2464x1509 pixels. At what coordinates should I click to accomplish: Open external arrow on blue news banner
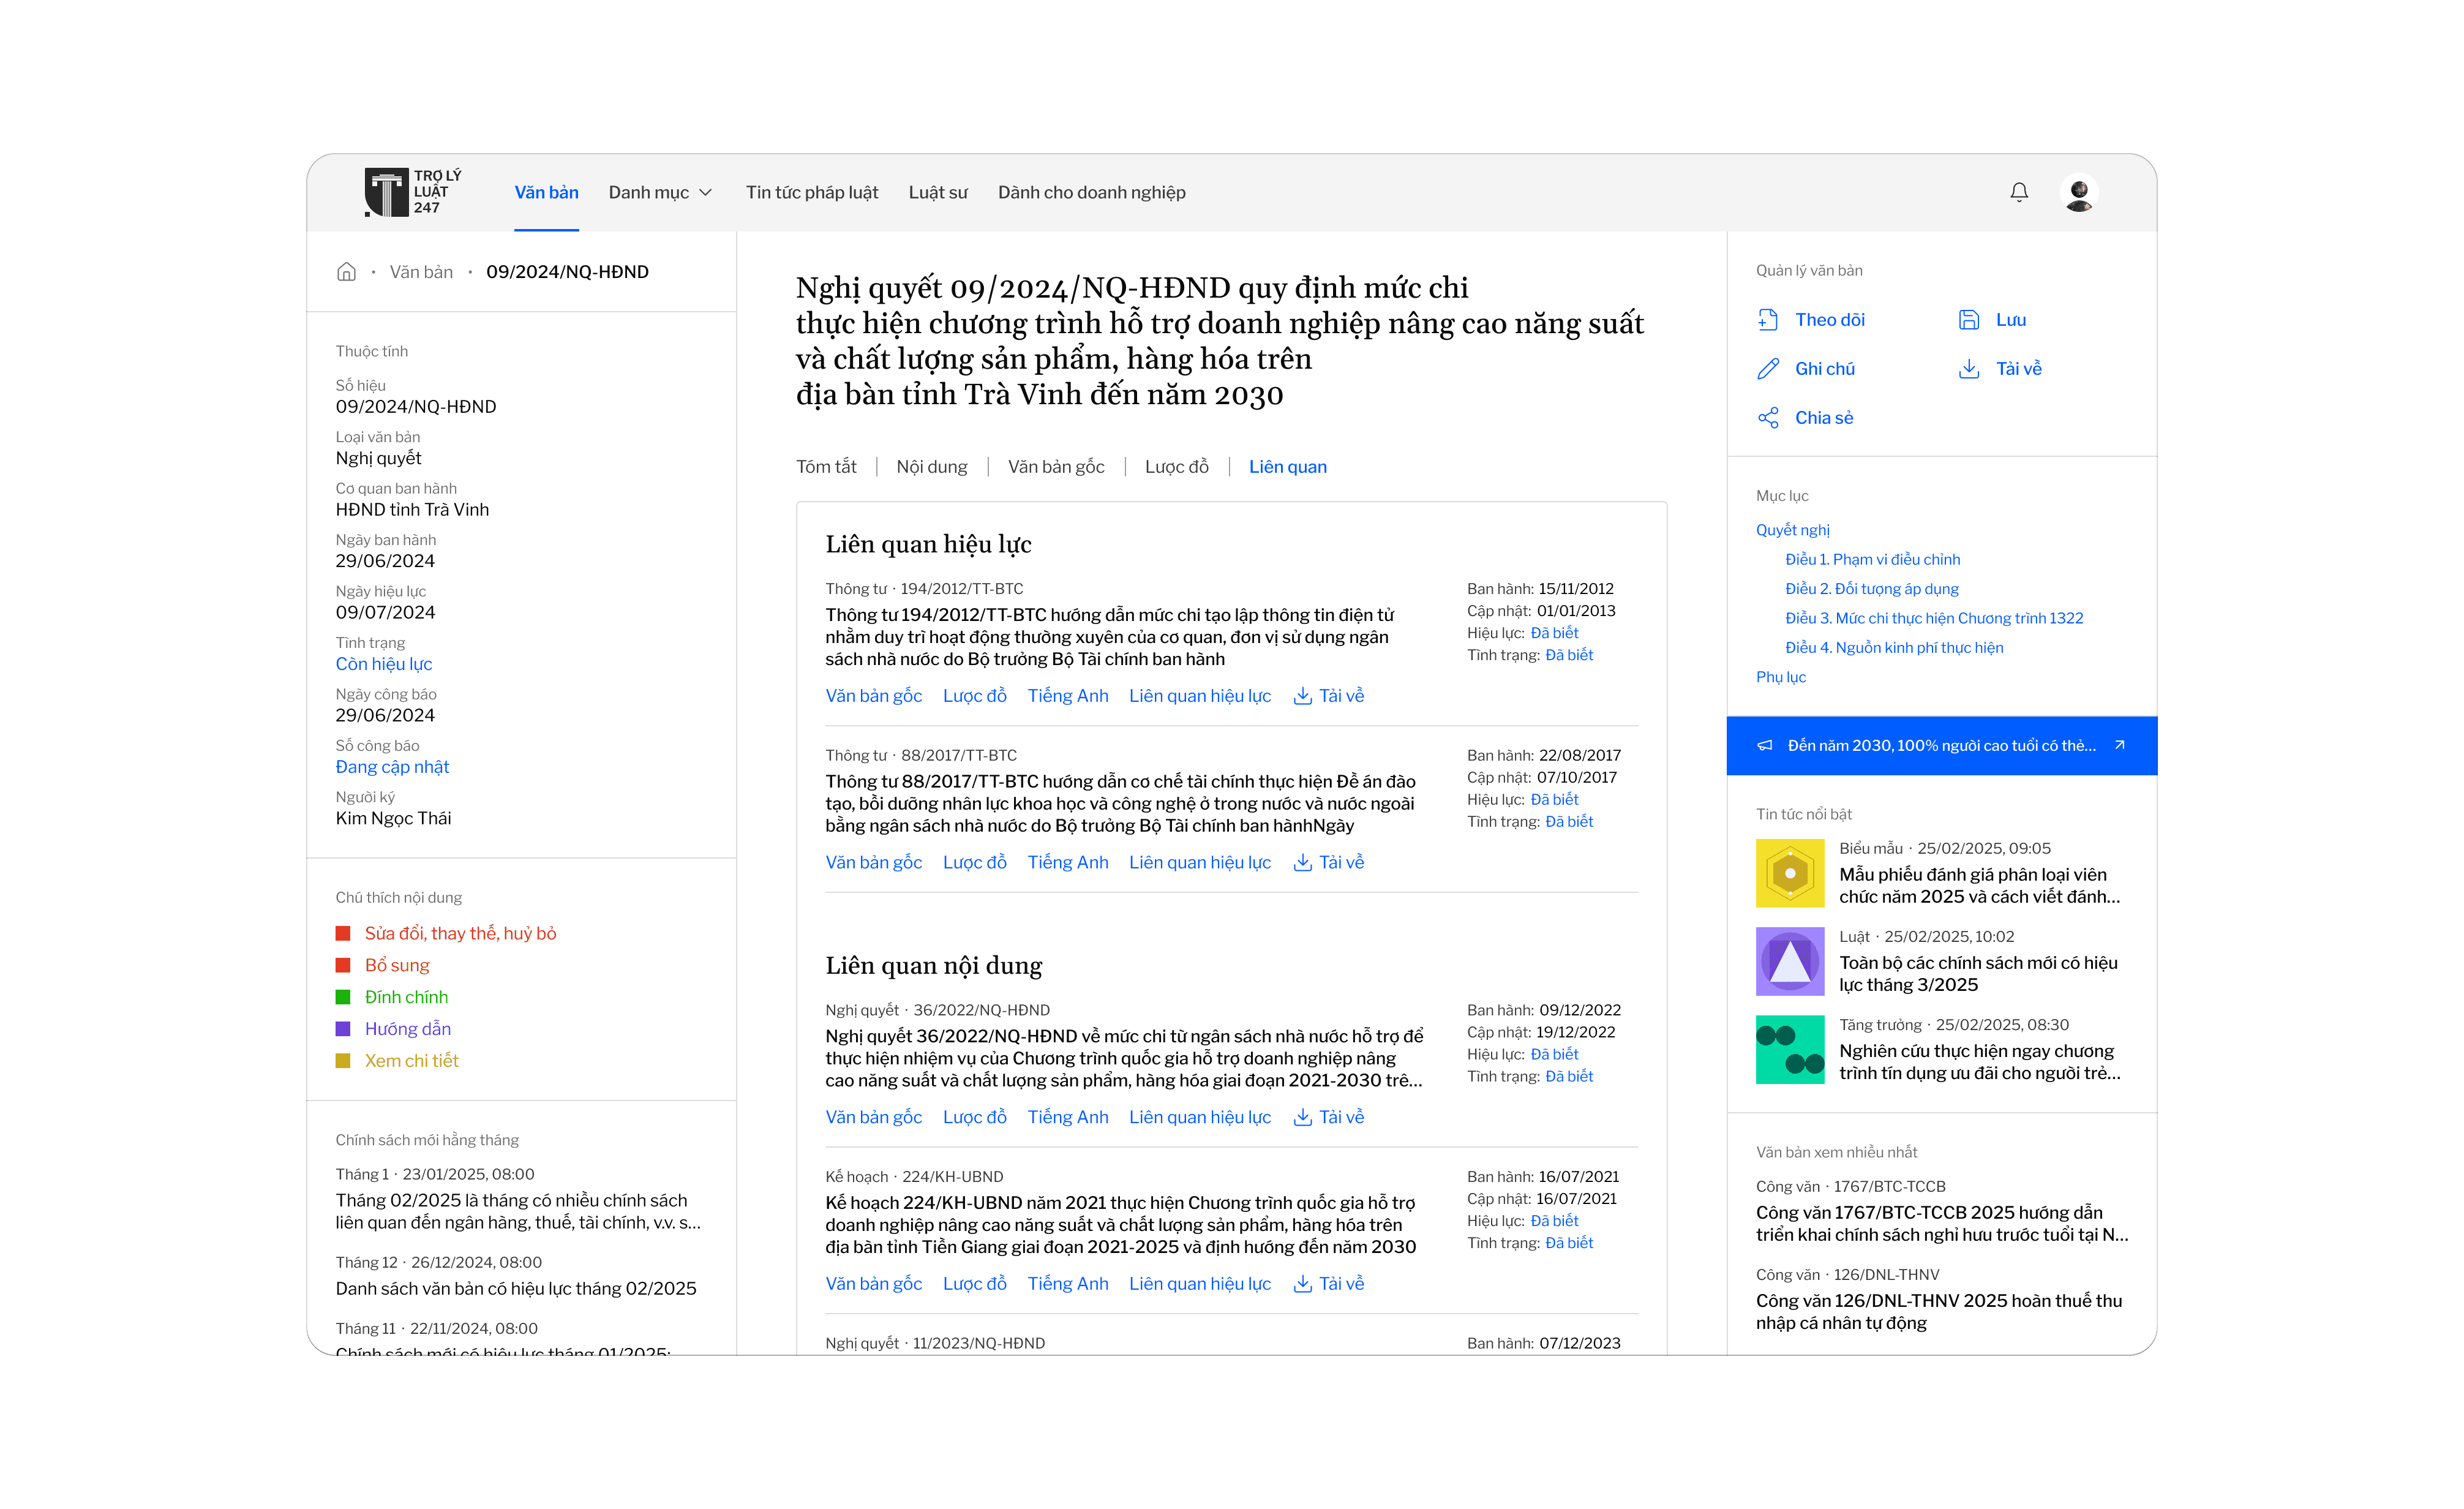[x=2119, y=745]
